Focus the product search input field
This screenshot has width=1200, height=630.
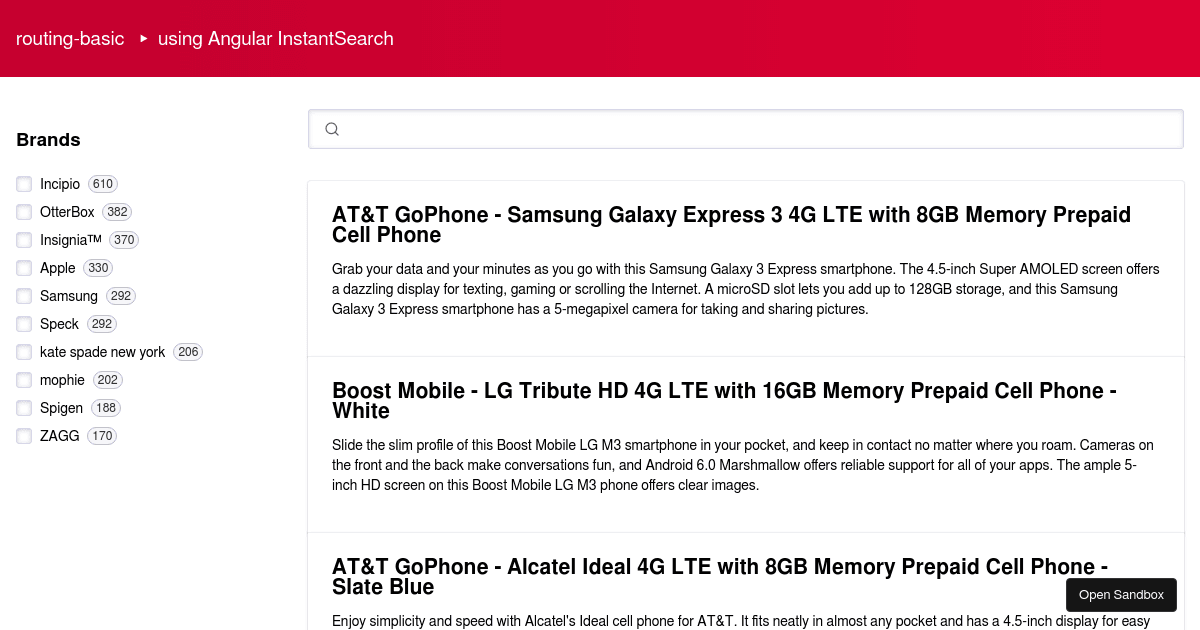[x=746, y=129]
